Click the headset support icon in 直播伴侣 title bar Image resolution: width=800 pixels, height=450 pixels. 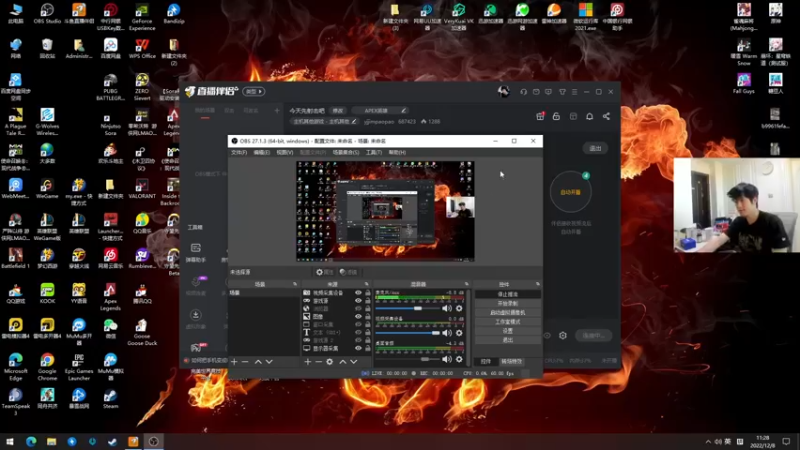click(x=523, y=92)
